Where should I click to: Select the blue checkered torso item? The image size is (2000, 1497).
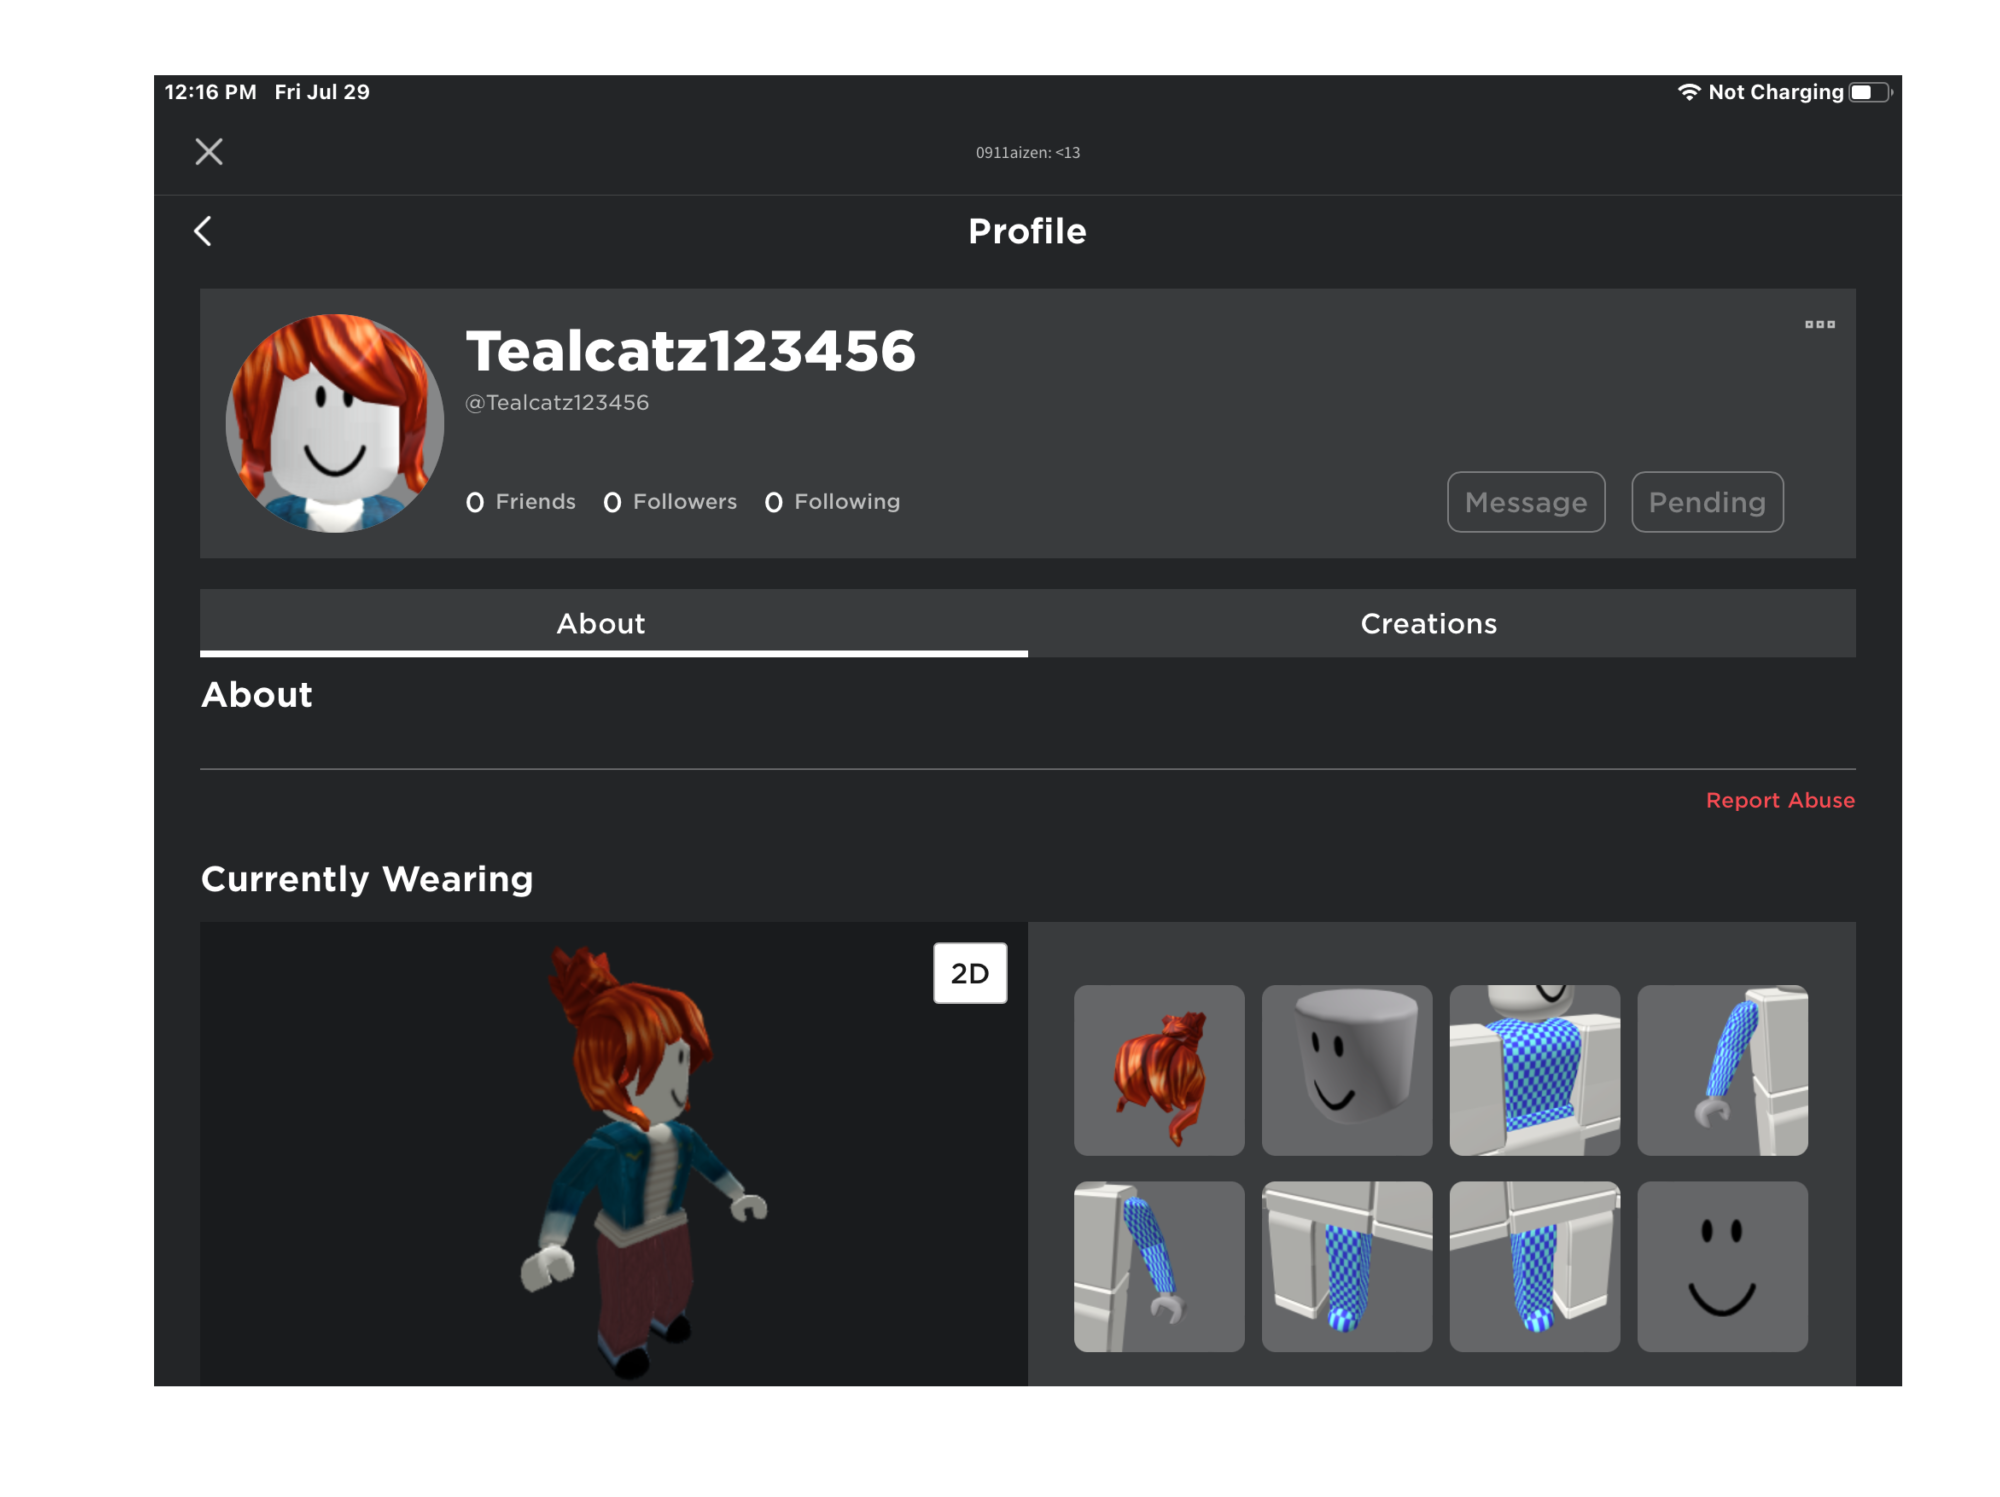click(1534, 1070)
